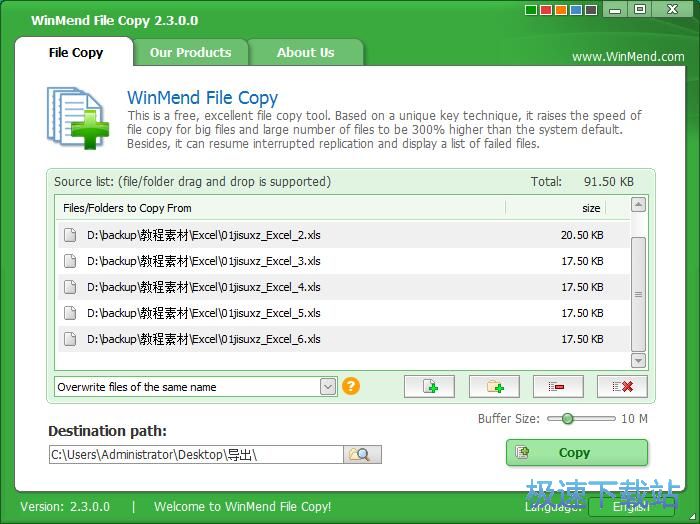Click the Total 91.50 KB value
Image resolution: width=700 pixels, height=524 pixels.
(x=608, y=182)
